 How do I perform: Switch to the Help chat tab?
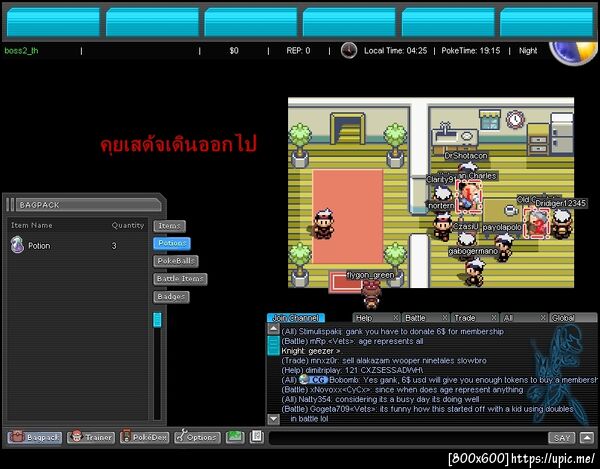(373, 318)
